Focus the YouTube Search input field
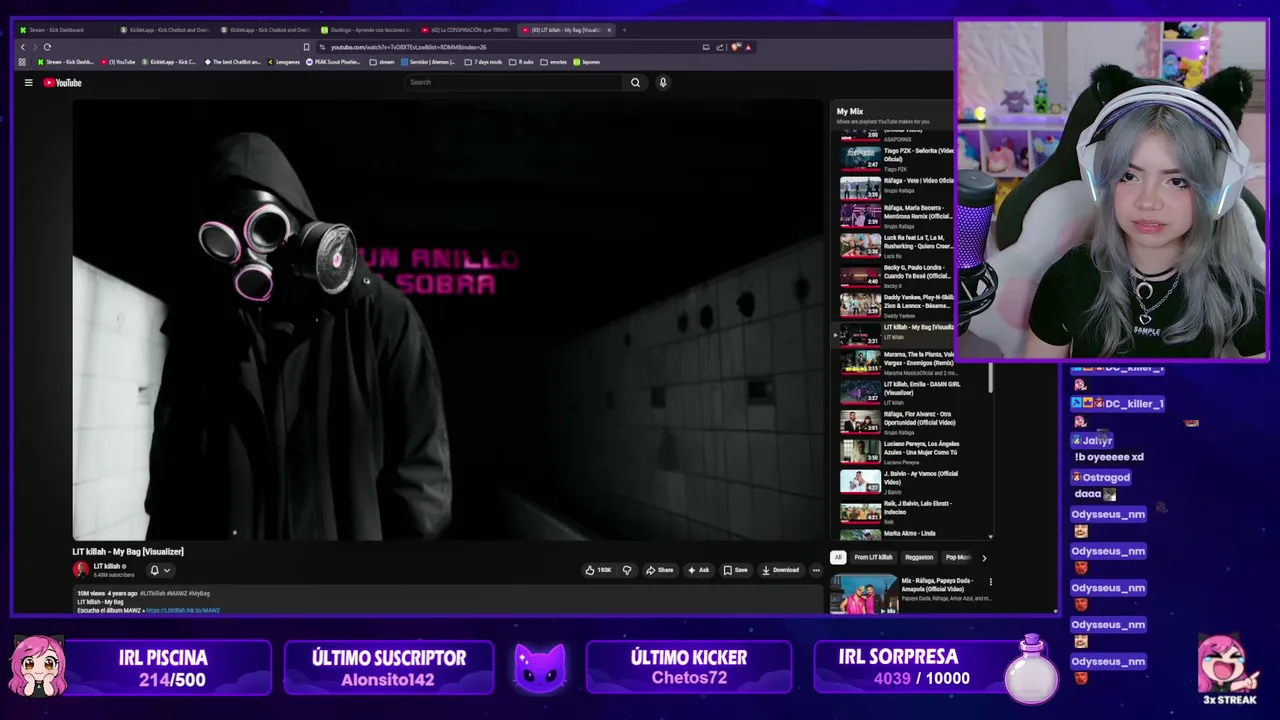Viewport: 1280px width, 720px height. [x=513, y=82]
